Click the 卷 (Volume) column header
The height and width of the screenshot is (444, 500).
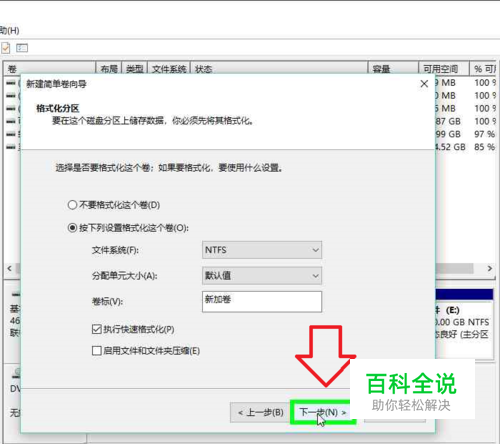50,69
